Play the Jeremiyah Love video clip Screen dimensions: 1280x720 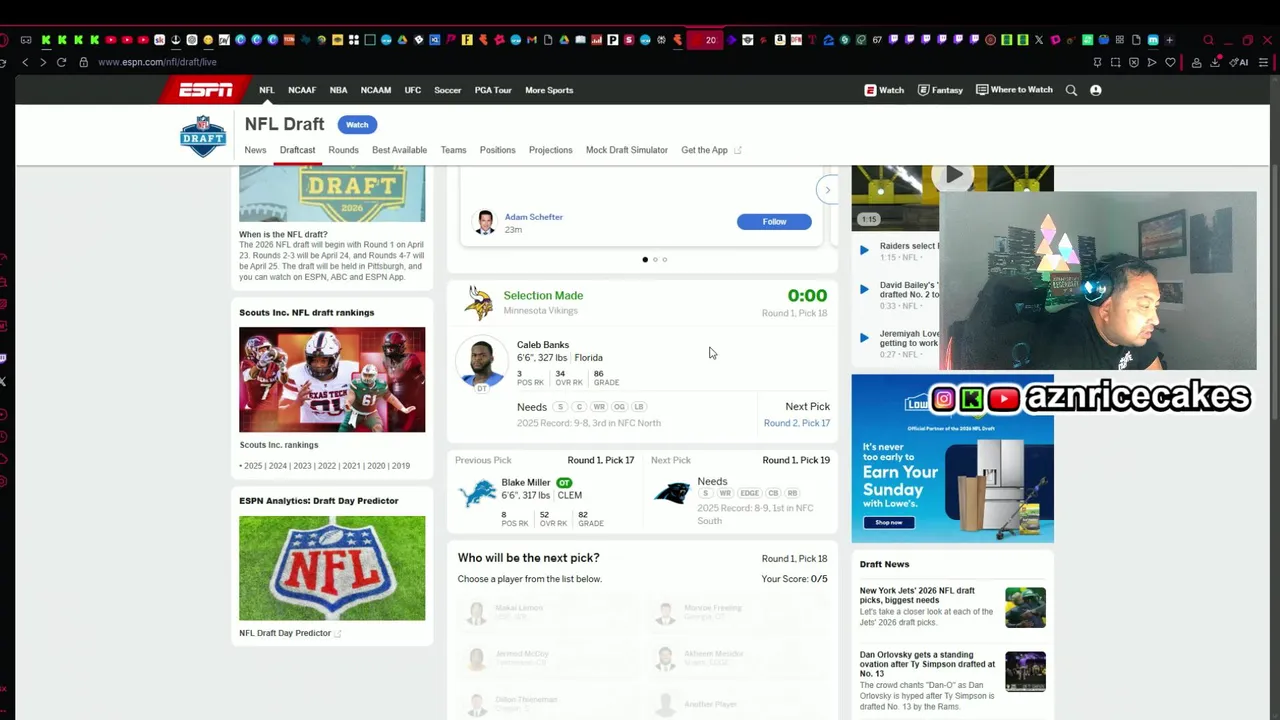point(864,338)
